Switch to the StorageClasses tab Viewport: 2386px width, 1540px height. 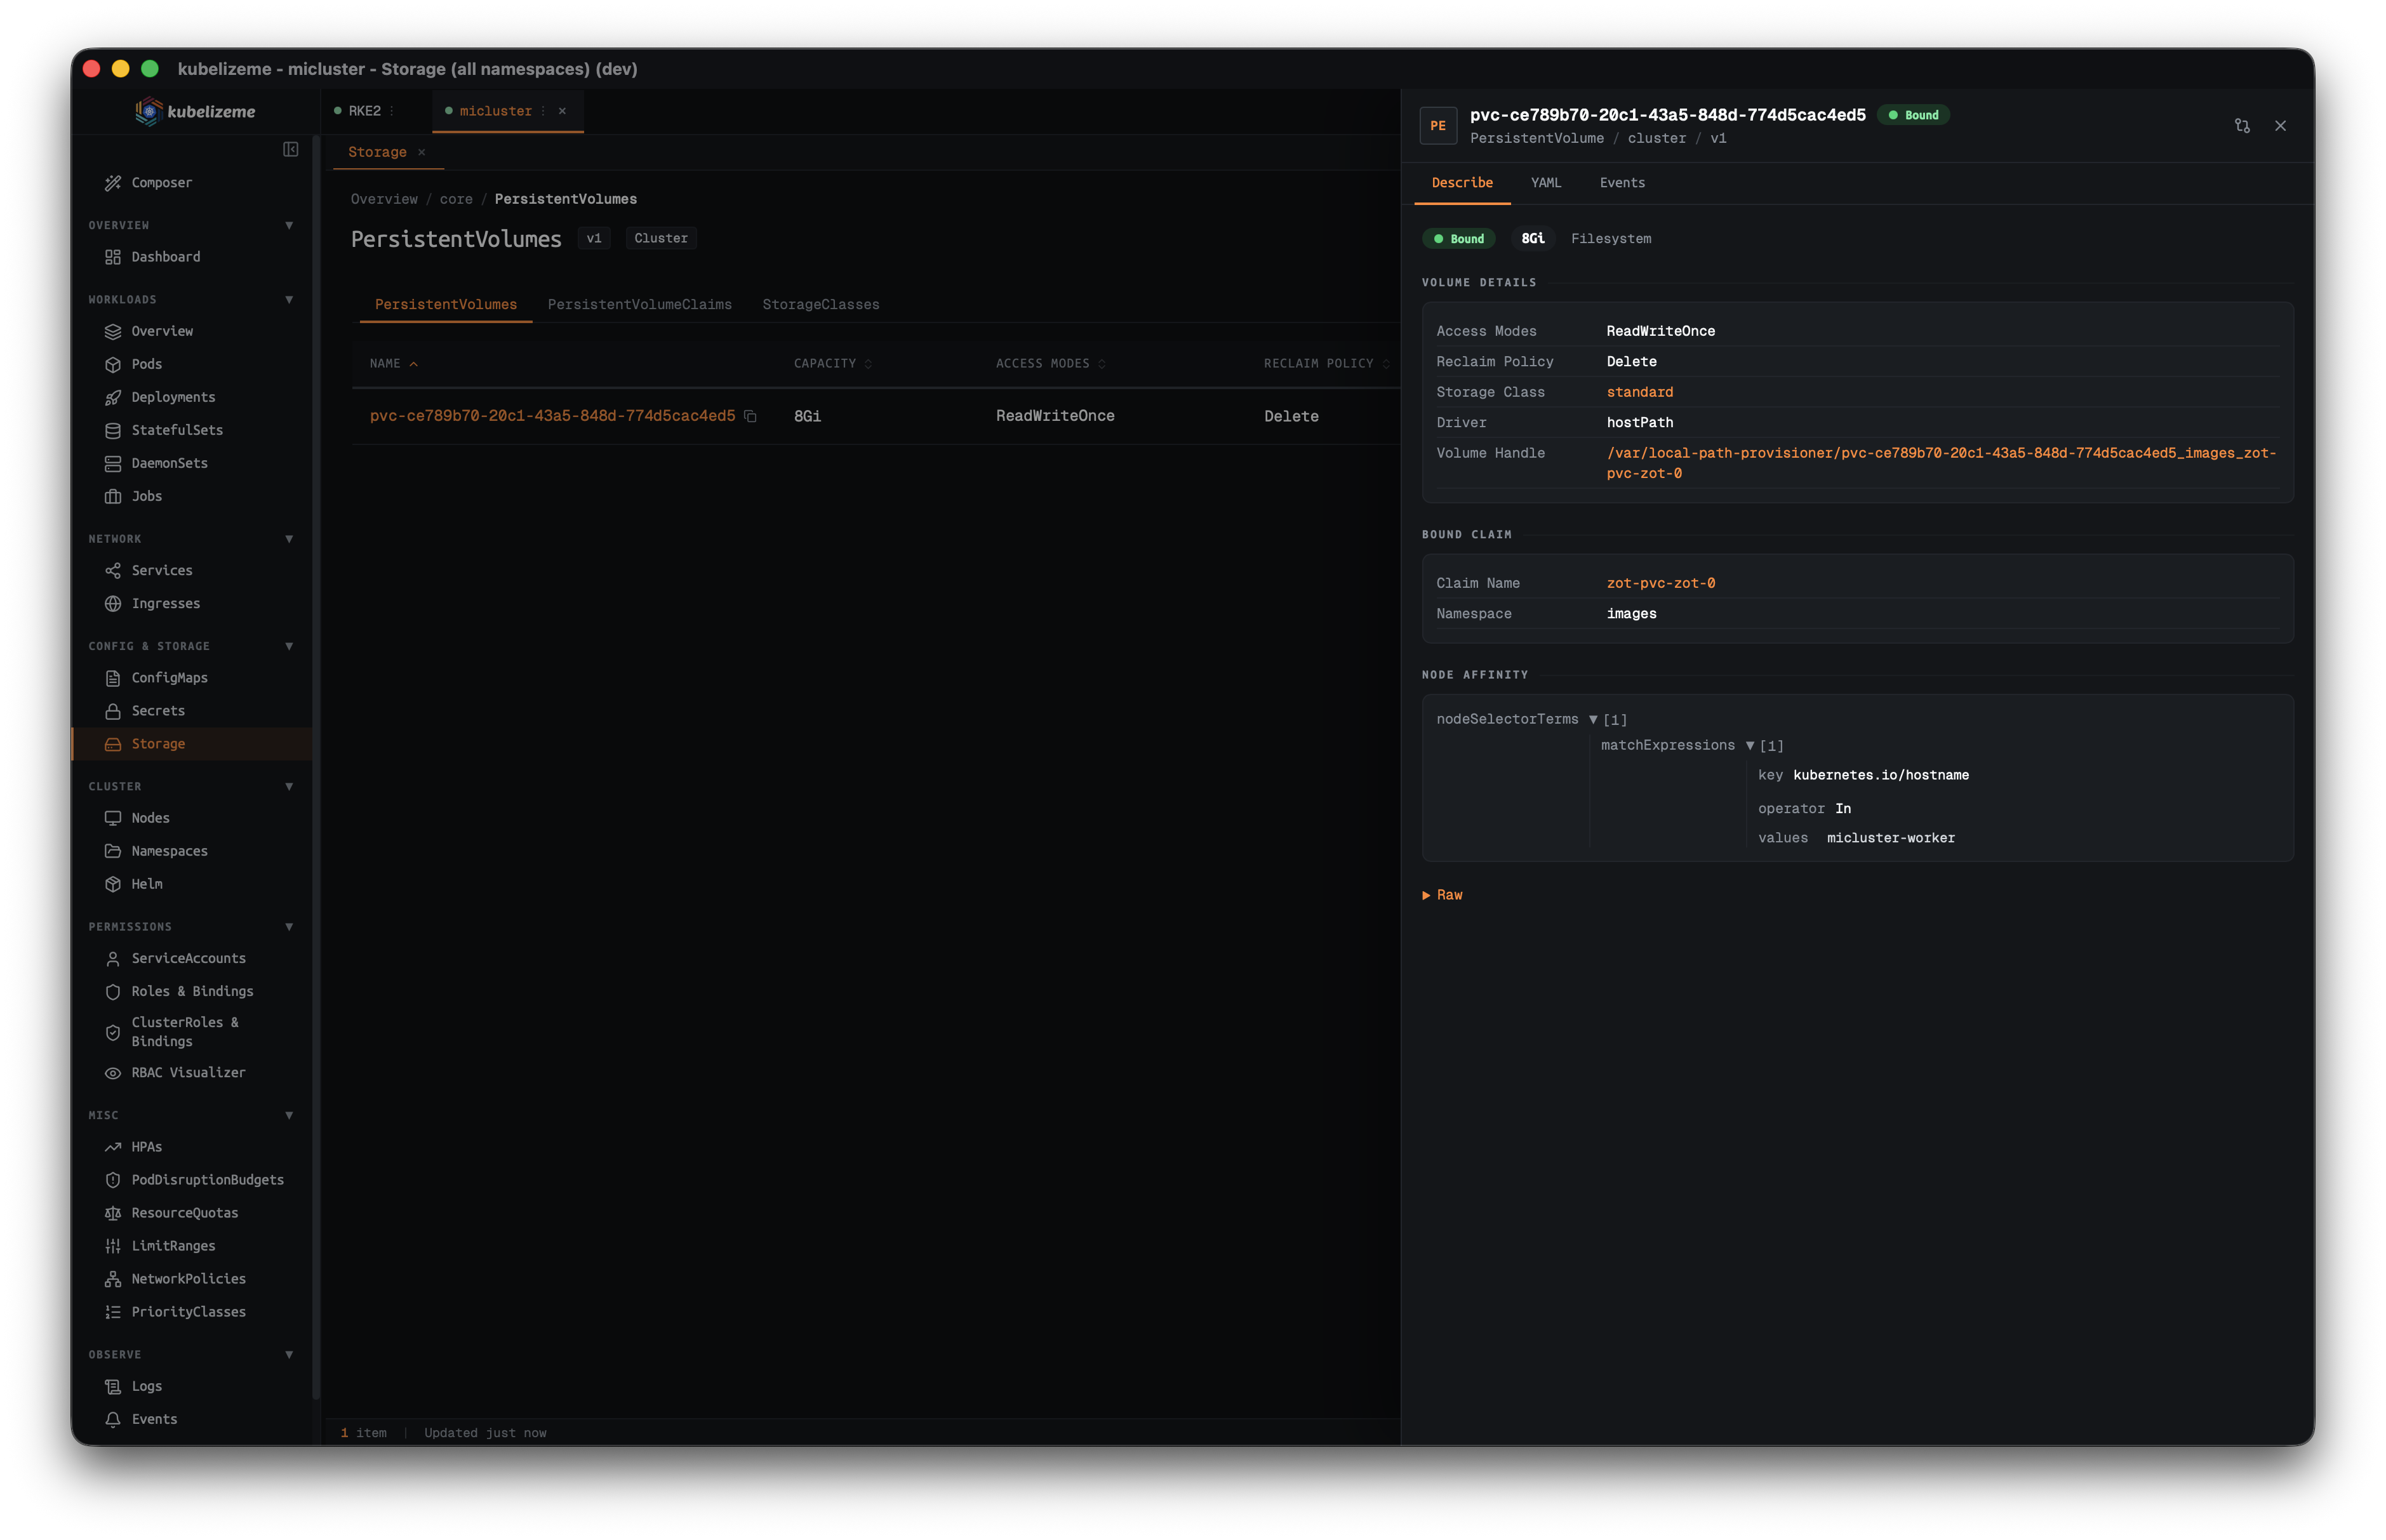click(821, 304)
